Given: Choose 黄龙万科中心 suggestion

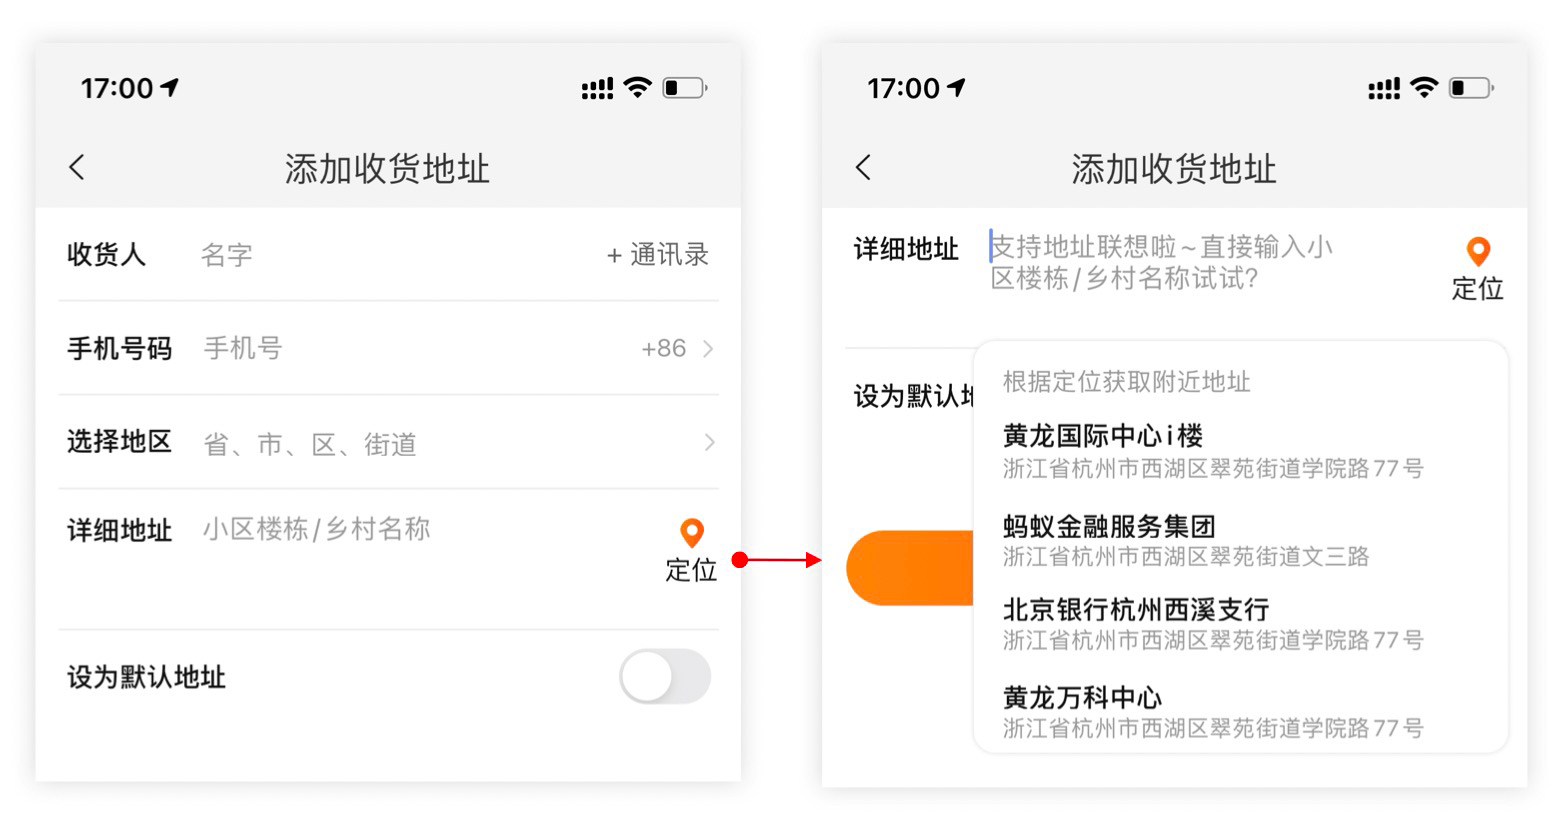Looking at the screenshot, I should point(1212,711).
